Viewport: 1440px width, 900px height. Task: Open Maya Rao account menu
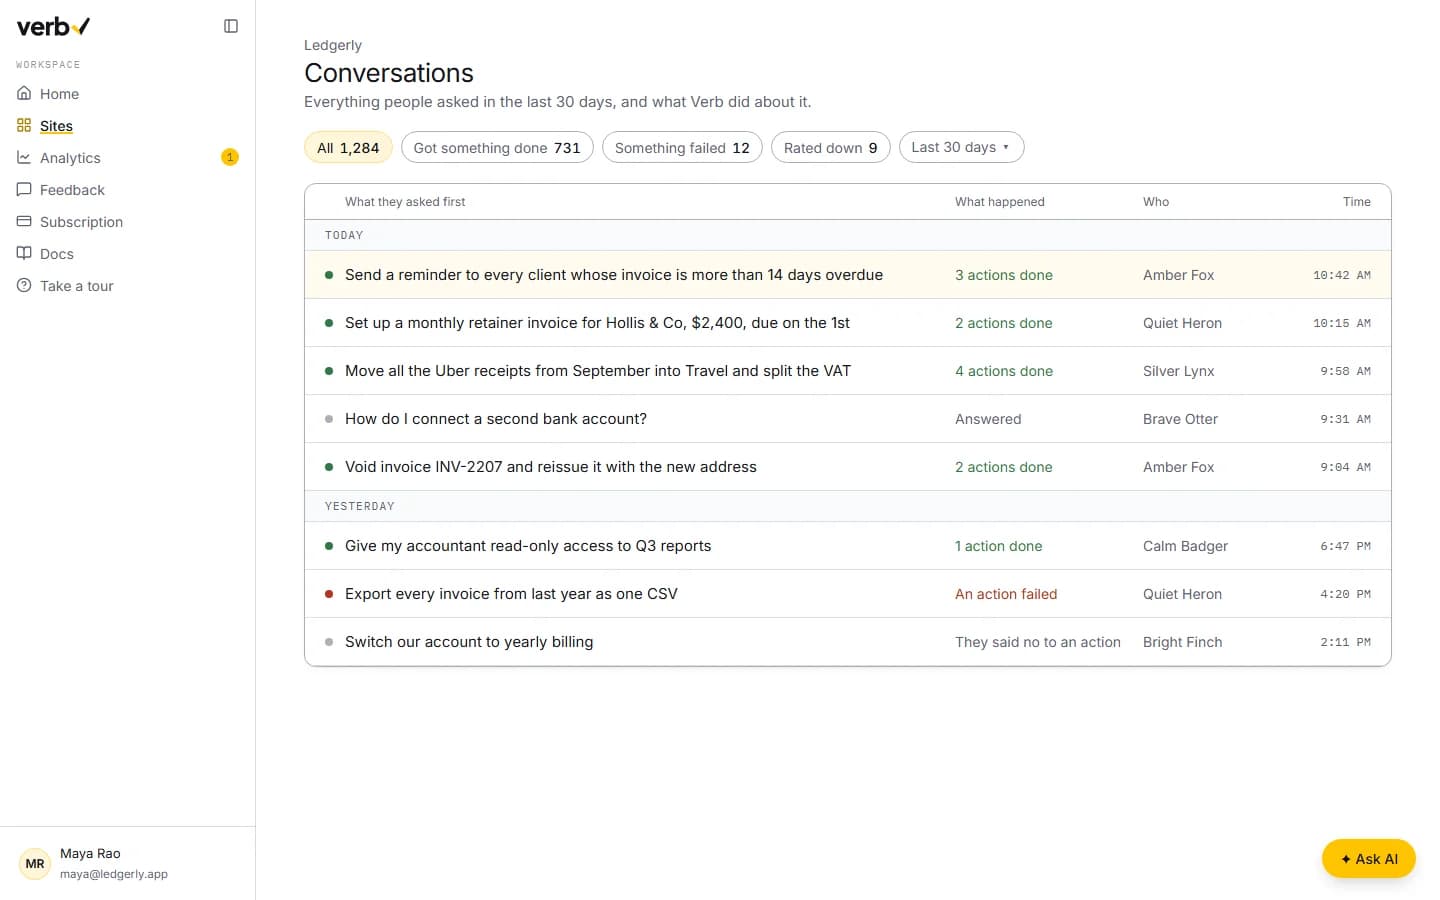click(127, 863)
